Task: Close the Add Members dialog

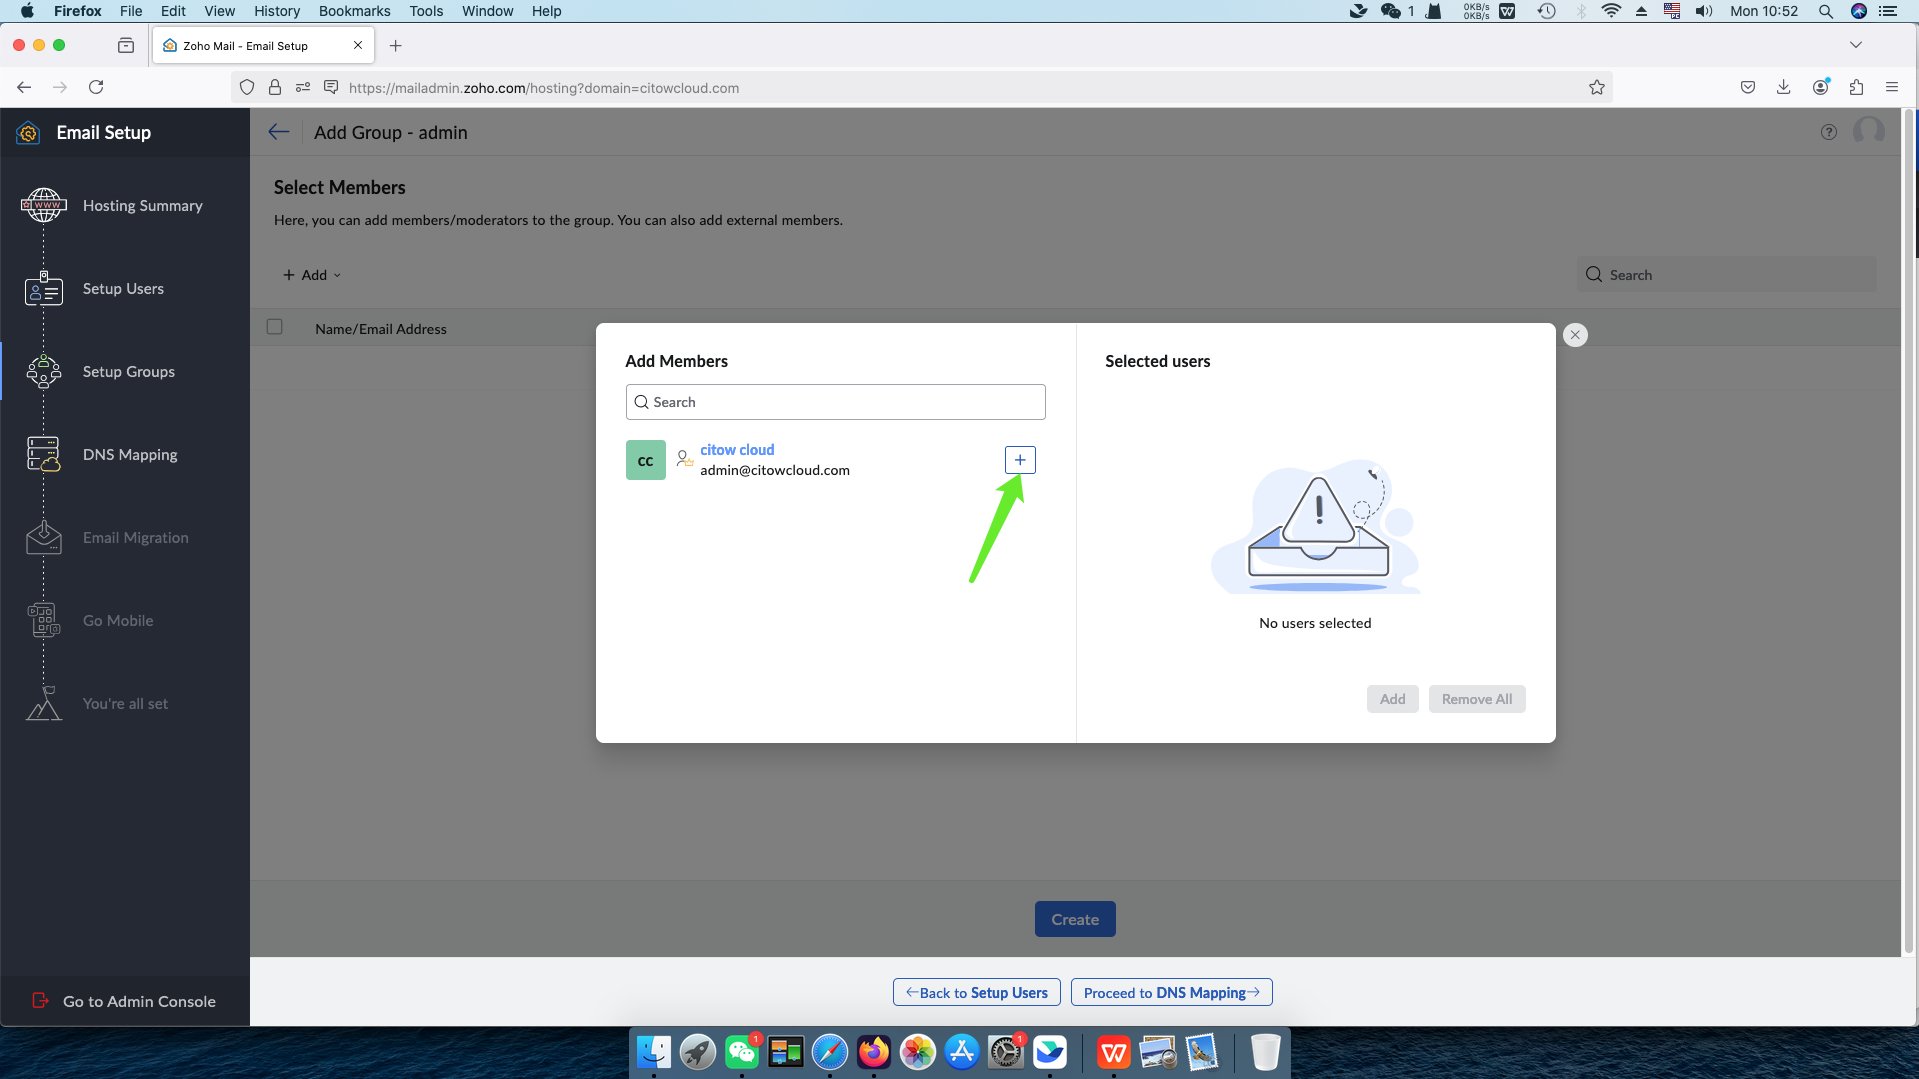Action: [1575, 335]
